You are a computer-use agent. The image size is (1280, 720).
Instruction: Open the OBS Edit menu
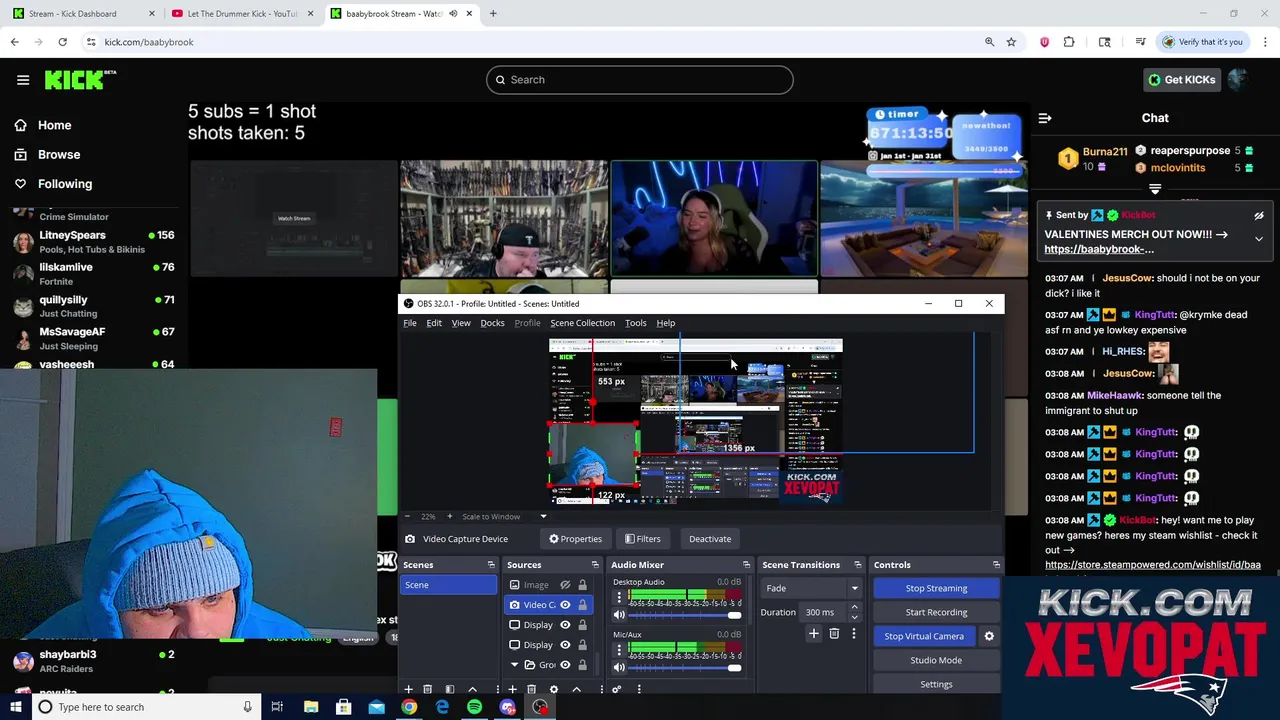(x=434, y=323)
